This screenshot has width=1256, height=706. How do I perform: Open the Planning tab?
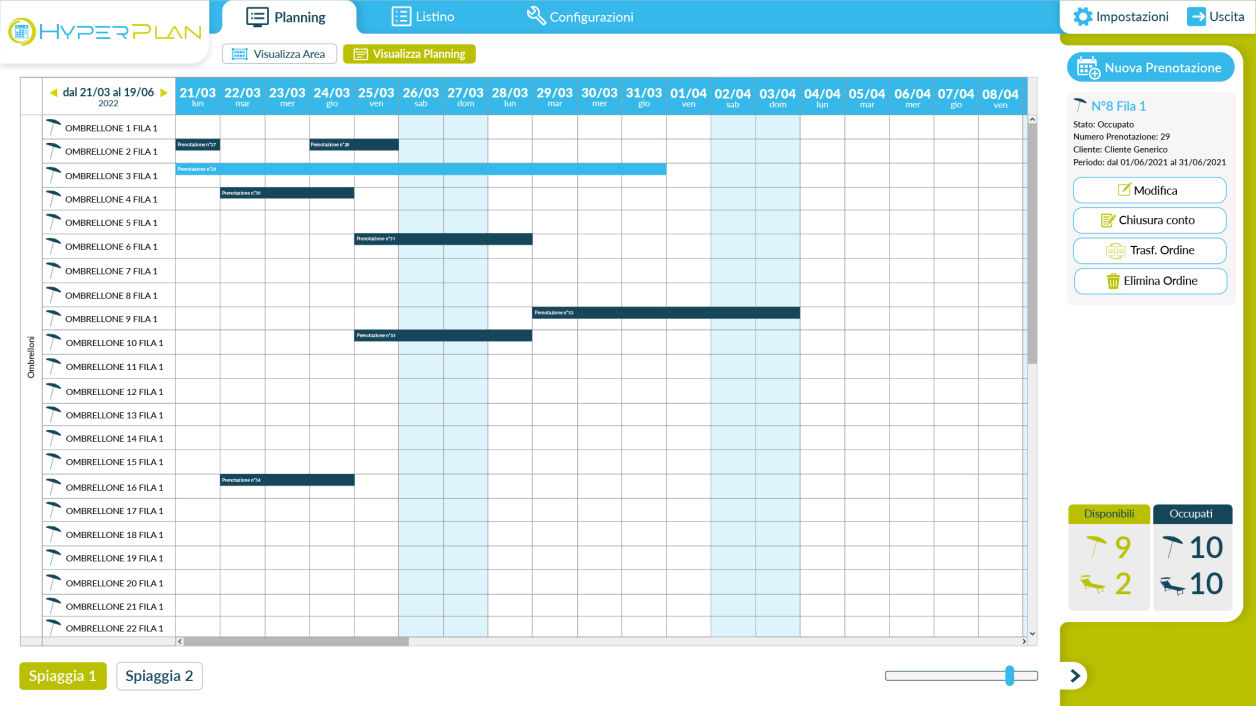tap(287, 17)
